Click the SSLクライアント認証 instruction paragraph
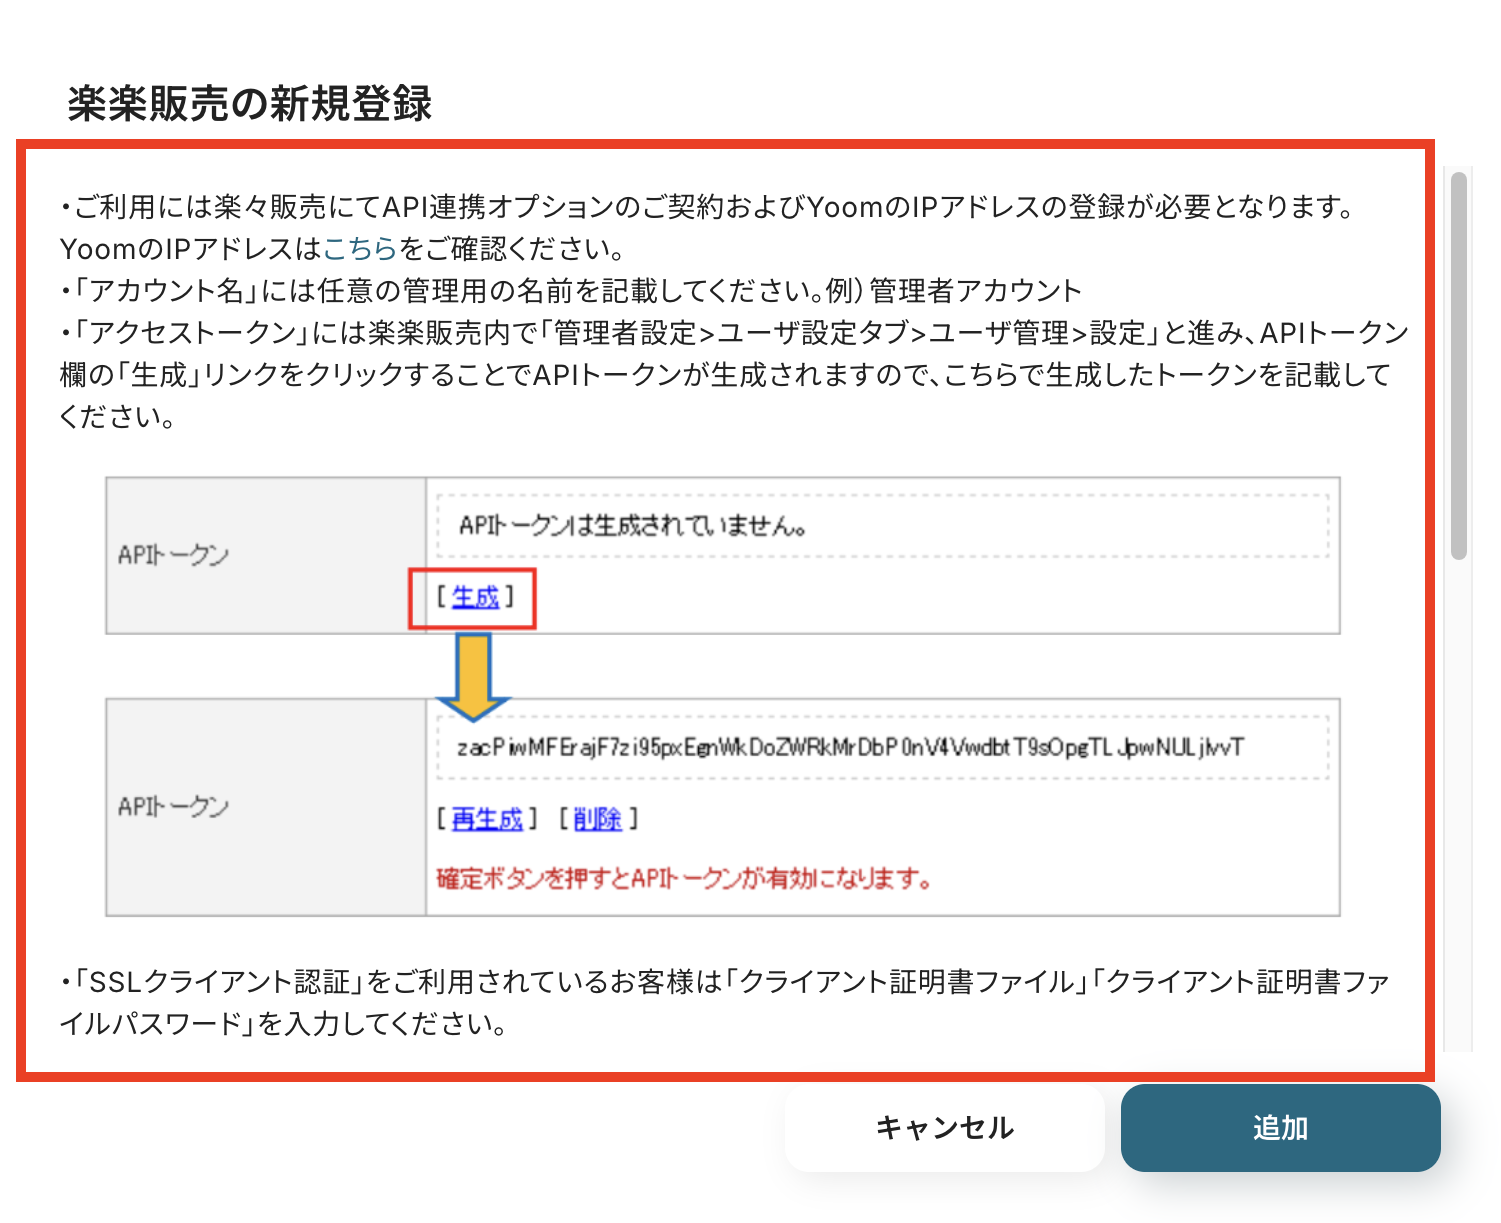Viewport: 1501px width, 1223px height. pyautogui.click(x=725, y=1002)
